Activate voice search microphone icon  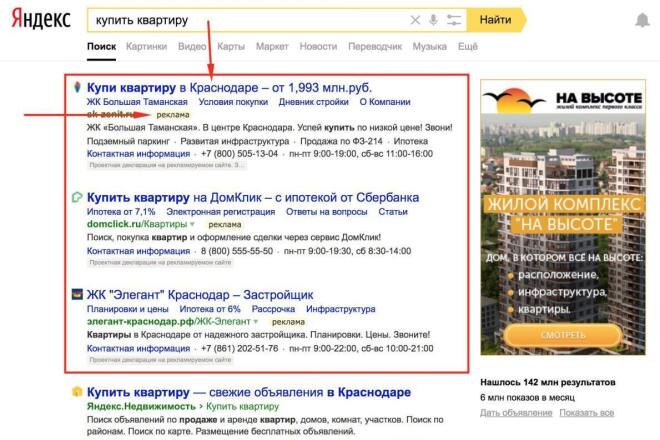coord(433,20)
